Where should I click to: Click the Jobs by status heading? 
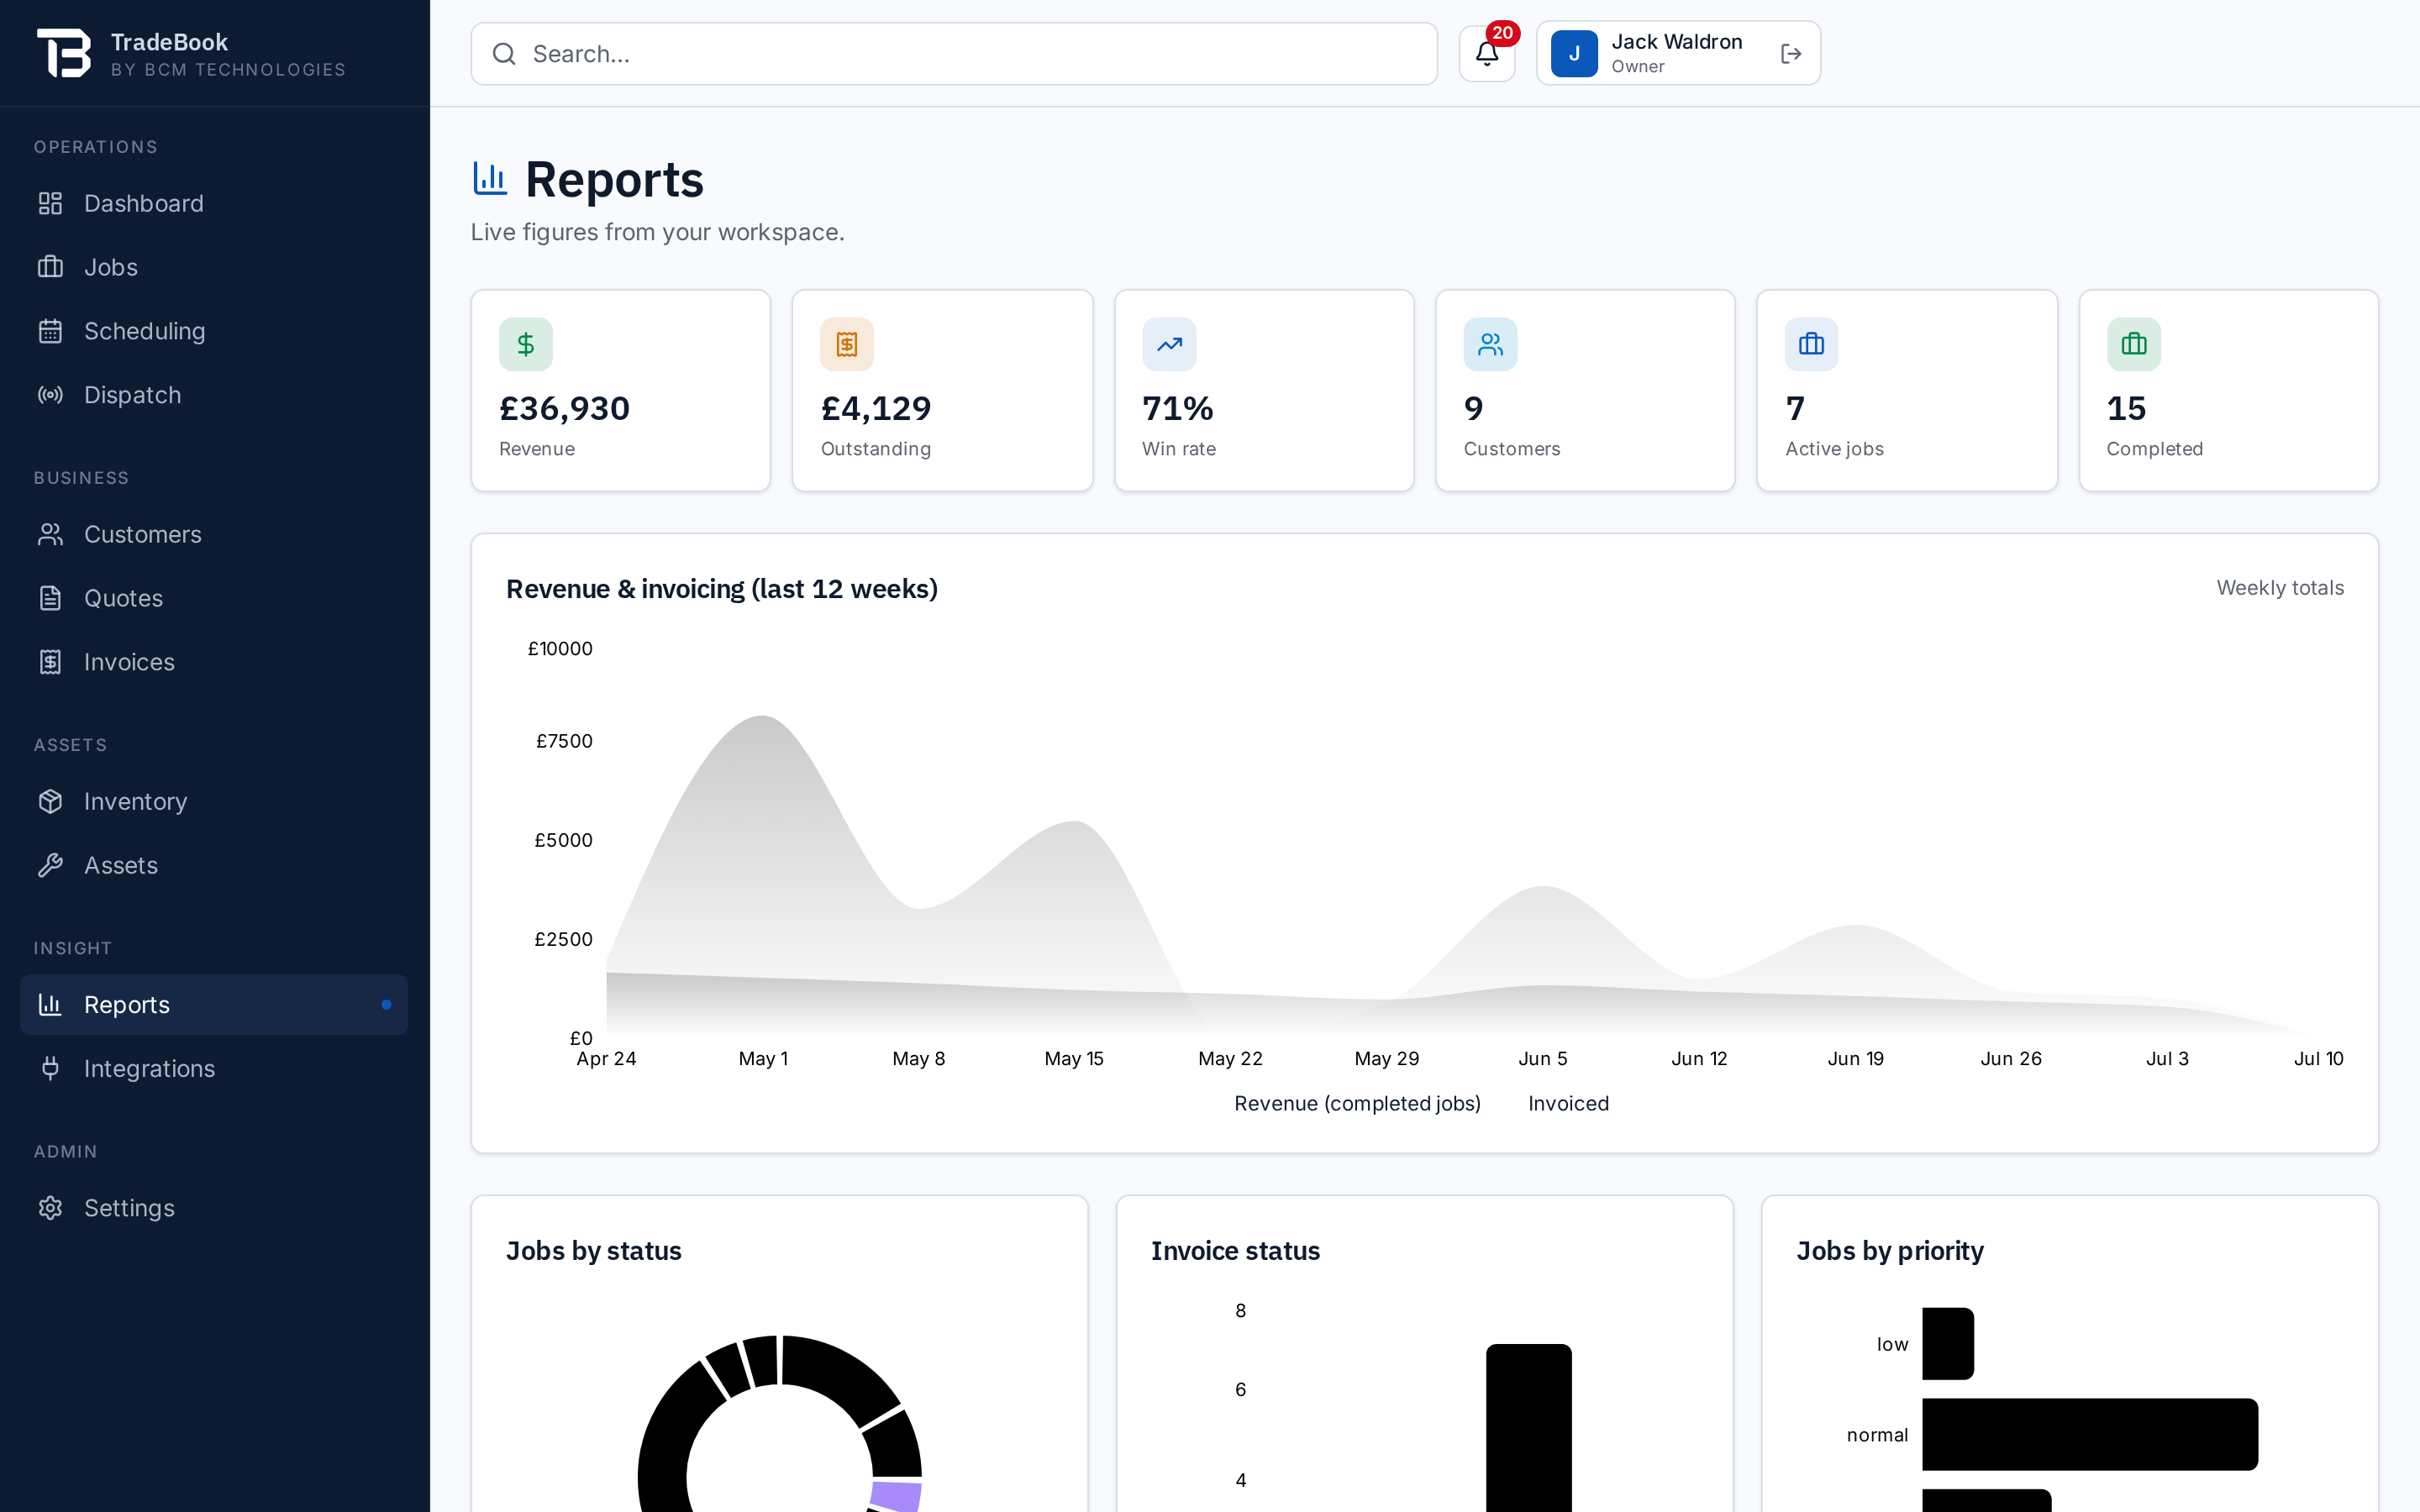(x=593, y=1251)
